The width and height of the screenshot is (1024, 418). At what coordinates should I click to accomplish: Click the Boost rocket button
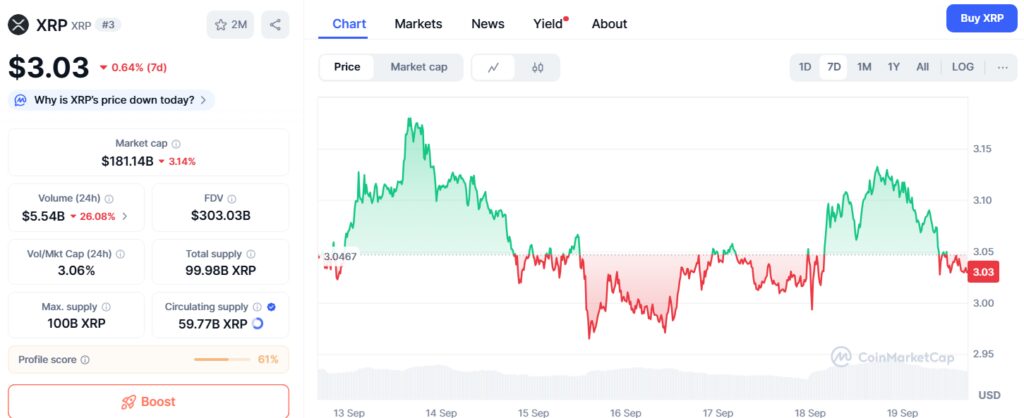tap(148, 401)
